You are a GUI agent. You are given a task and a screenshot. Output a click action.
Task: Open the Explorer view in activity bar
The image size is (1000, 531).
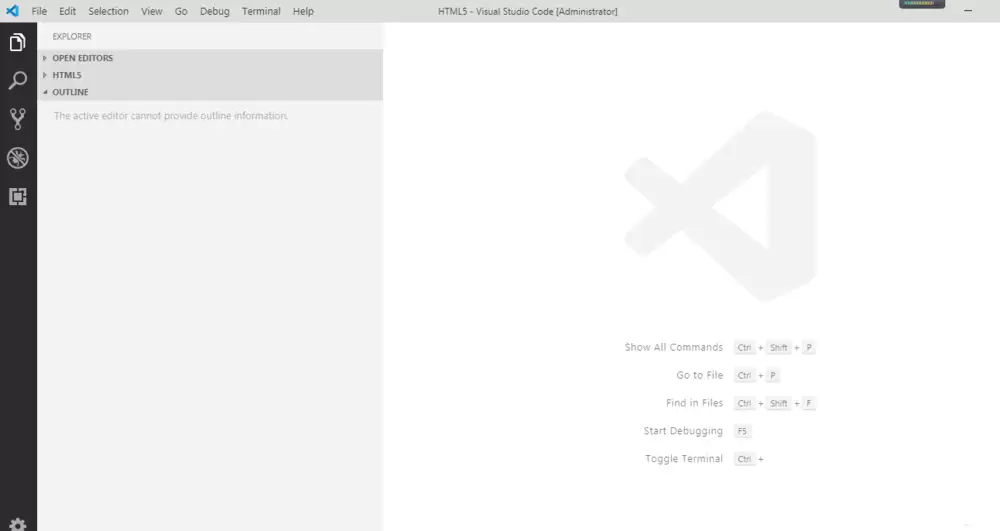click(17, 43)
